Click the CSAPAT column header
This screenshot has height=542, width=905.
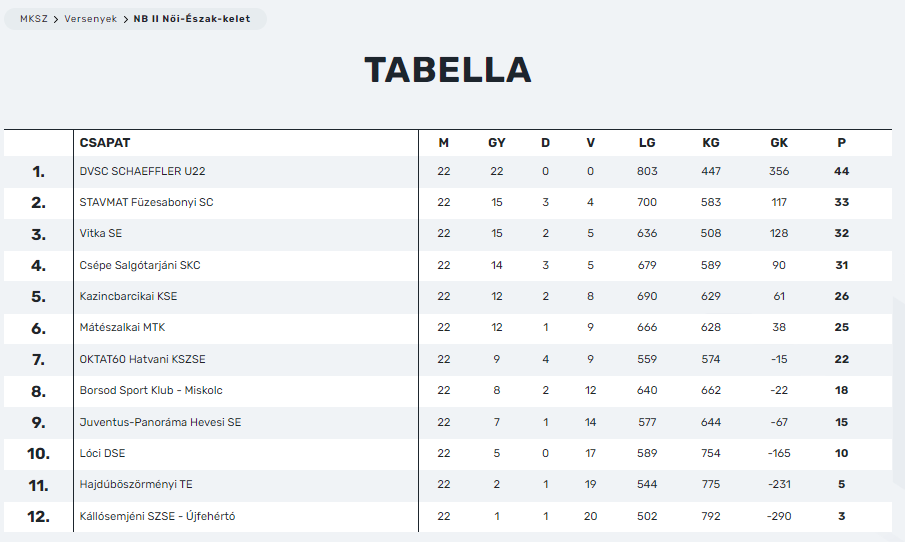tap(105, 143)
